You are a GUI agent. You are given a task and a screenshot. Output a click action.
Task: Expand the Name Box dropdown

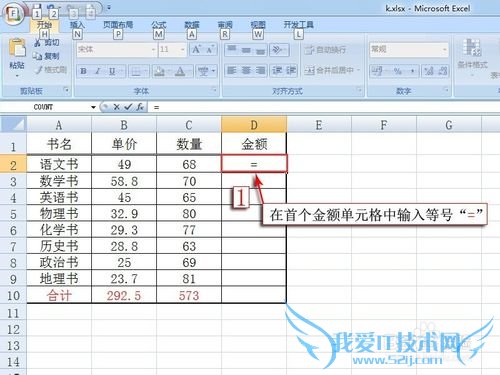(93, 107)
